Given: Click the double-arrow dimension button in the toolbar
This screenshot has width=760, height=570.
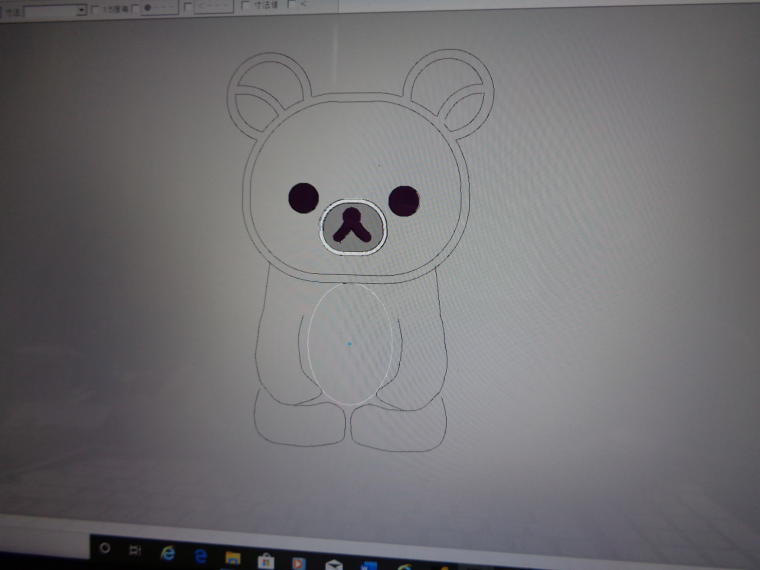Looking at the screenshot, I should 213,6.
